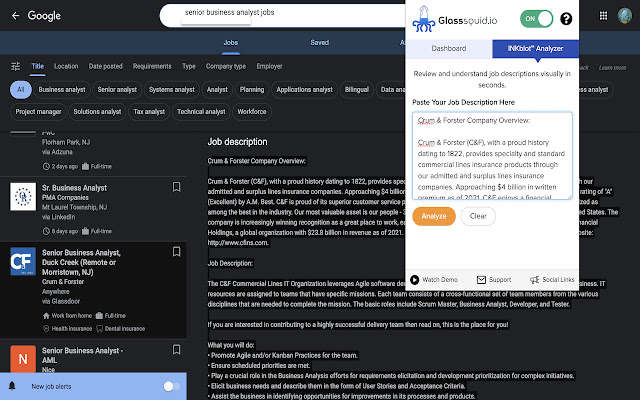This screenshot has width=640, height=400.
Task: Open the Senior Business Analyst, Duck Creek listing title
Action: click(81, 262)
